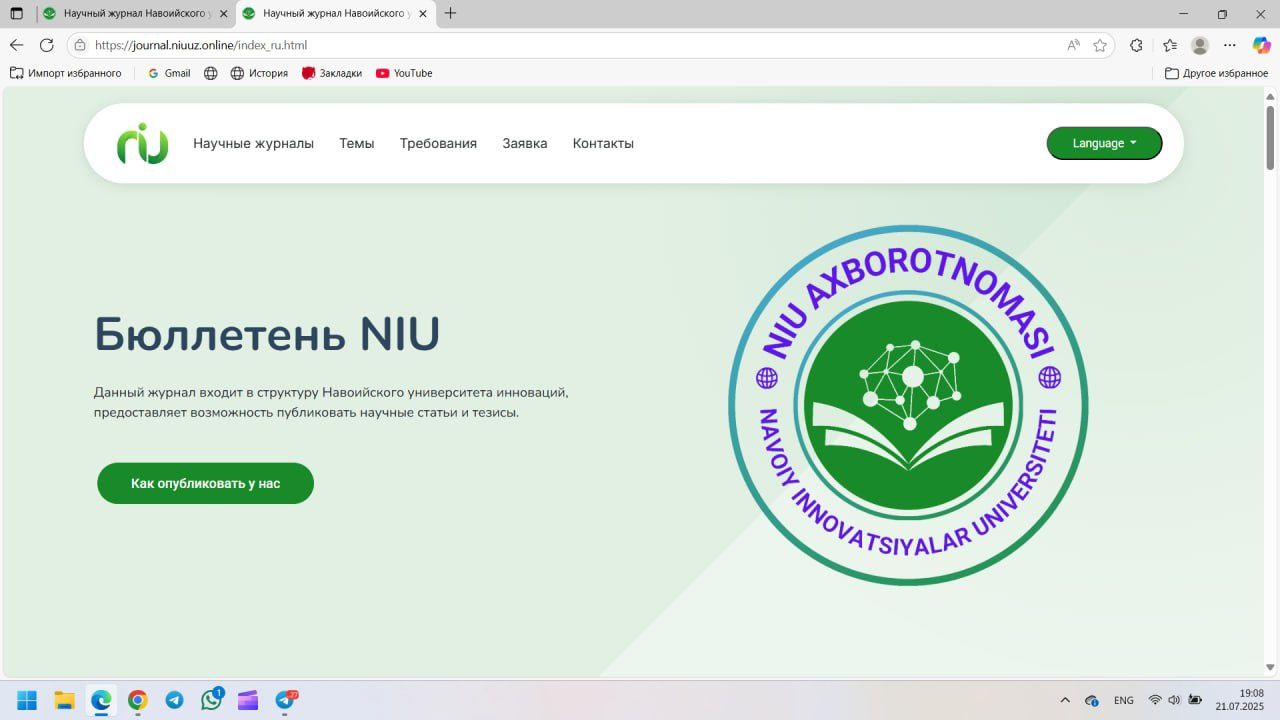Open the Favorites list icon
This screenshot has height=720, width=1280.
coord(1170,45)
